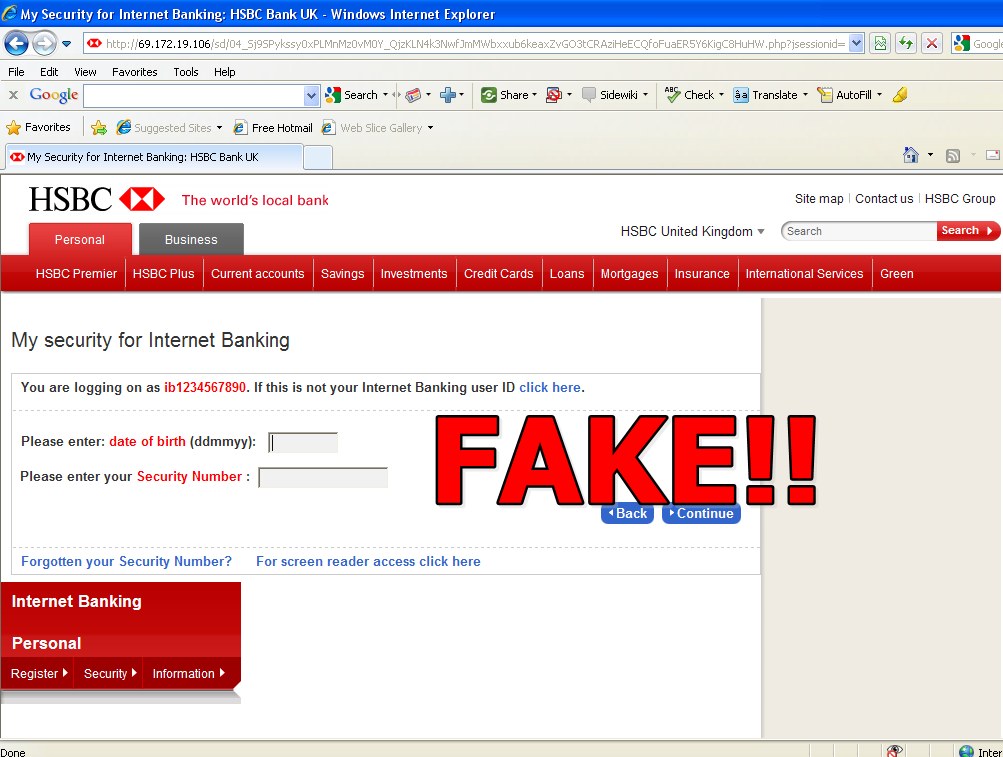Click the Free Hotmail favorites link
The image size is (1003, 757).
click(x=273, y=127)
